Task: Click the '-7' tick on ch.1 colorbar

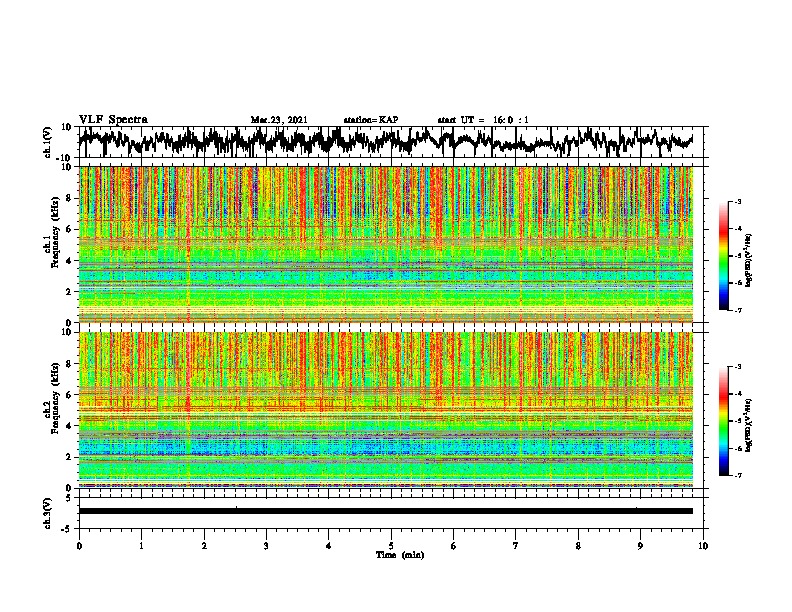Action: click(x=737, y=310)
